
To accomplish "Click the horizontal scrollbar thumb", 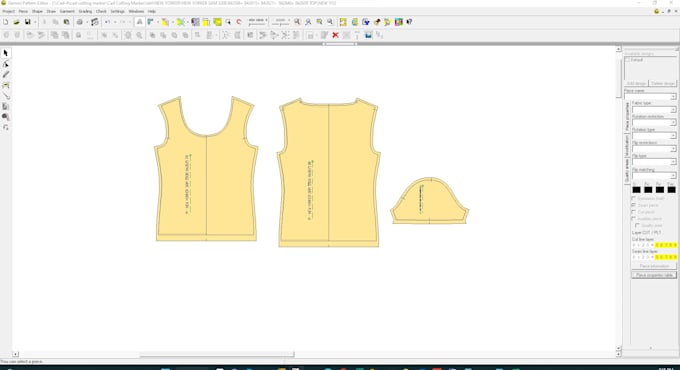I will pos(217,354).
